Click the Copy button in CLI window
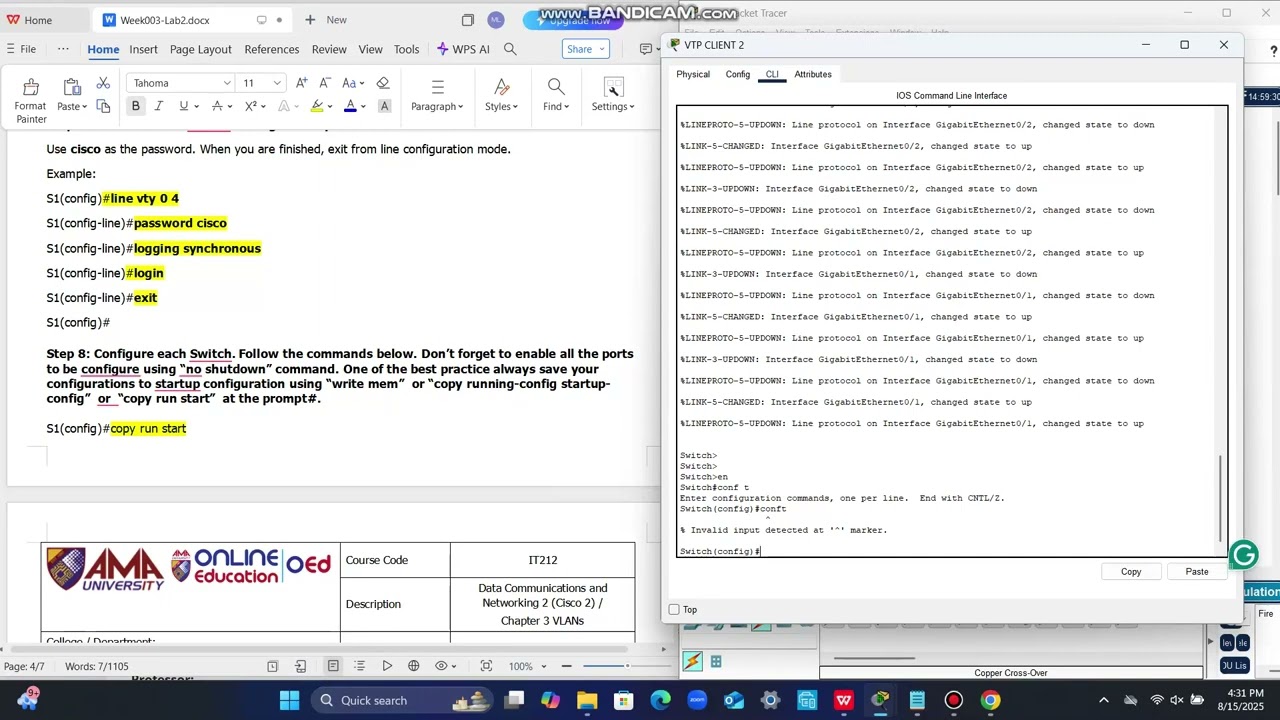The height and width of the screenshot is (720, 1280). (x=1131, y=571)
